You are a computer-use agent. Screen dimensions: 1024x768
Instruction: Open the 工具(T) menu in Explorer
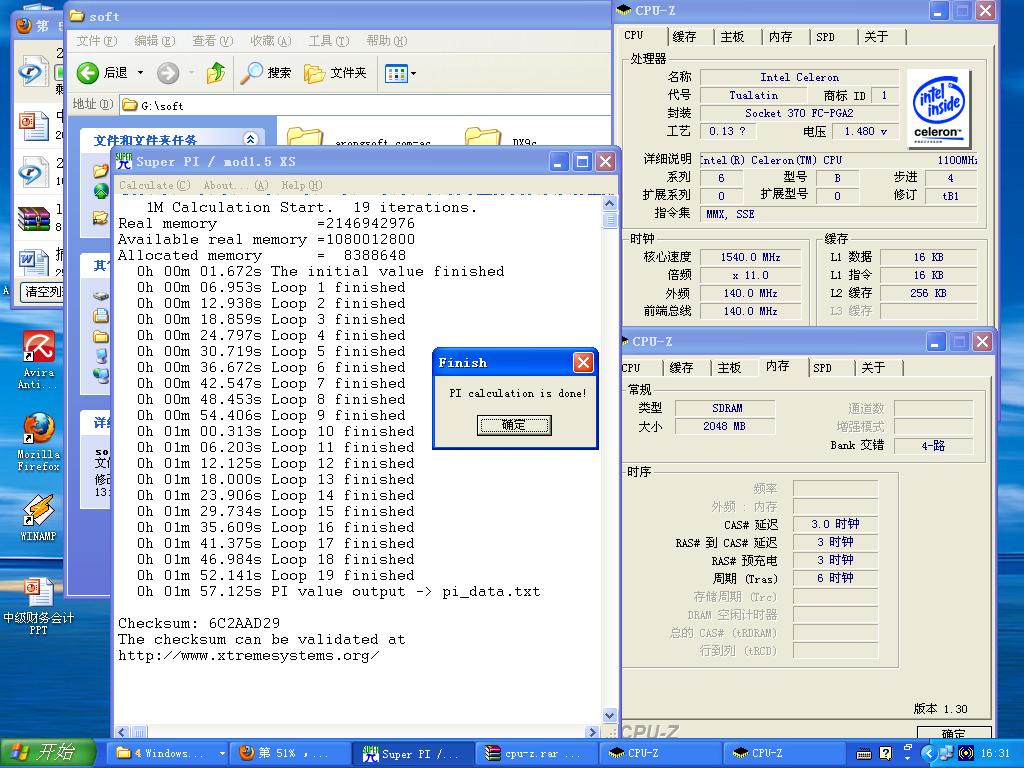tap(329, 41)
